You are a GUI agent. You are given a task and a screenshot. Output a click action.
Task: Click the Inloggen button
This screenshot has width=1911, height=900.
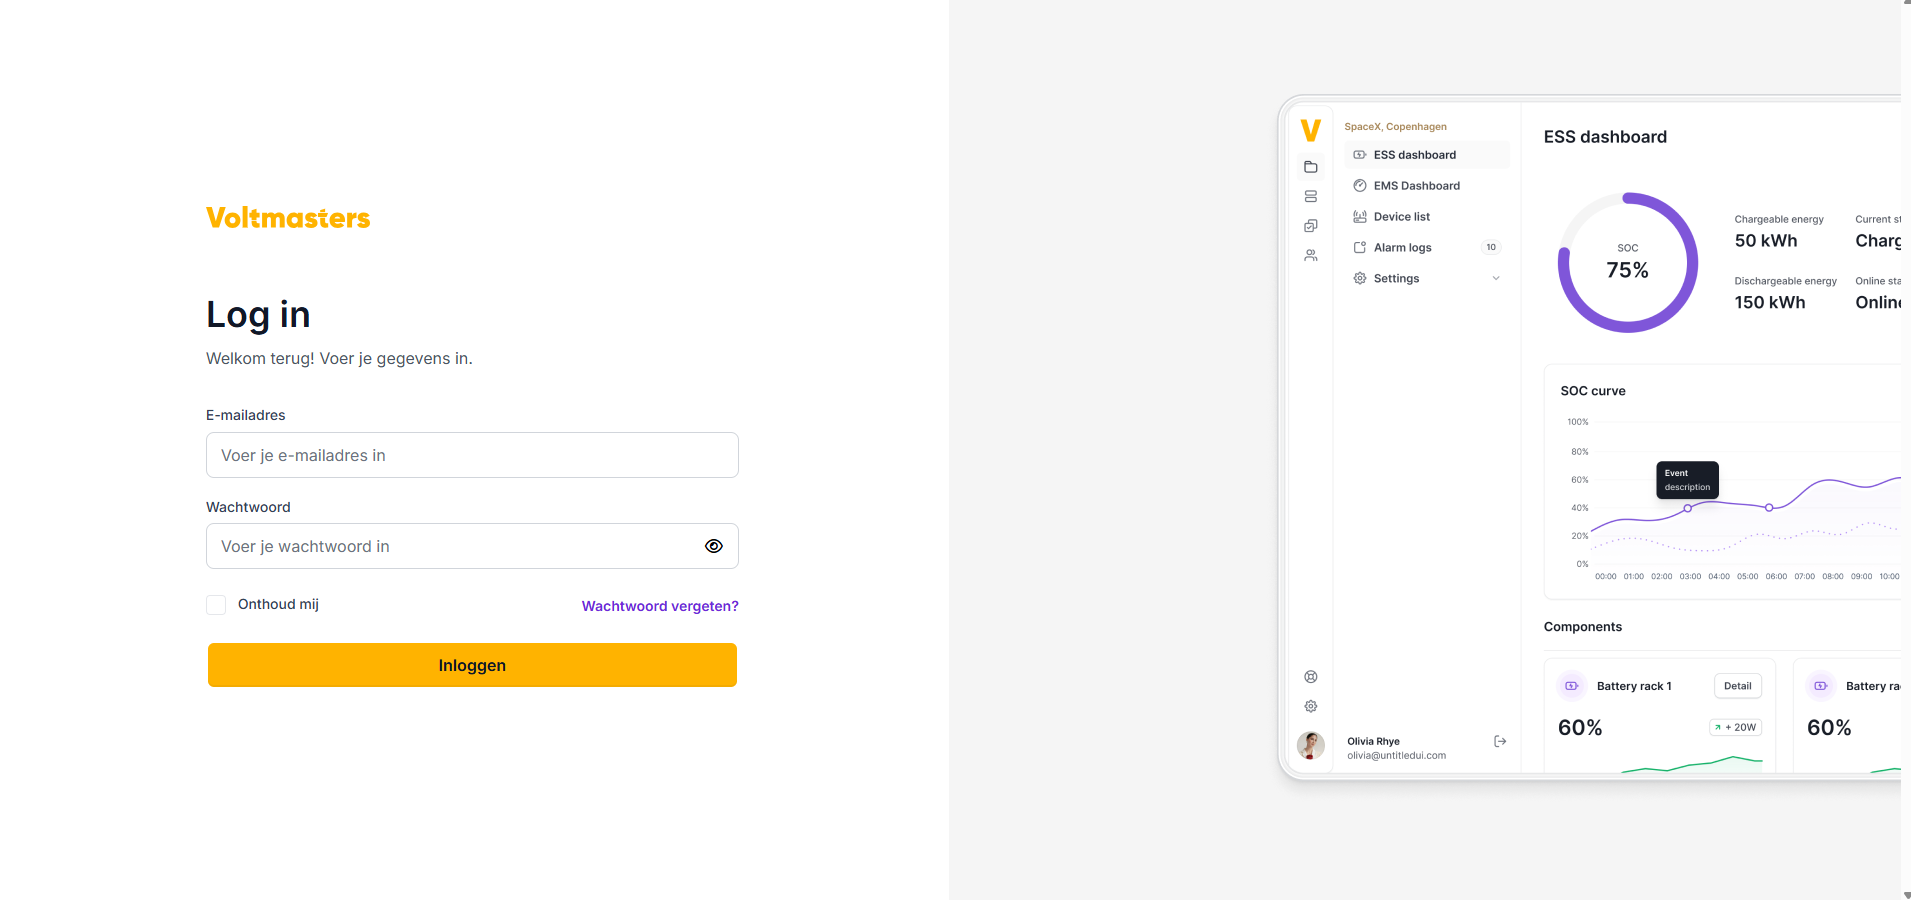pyautogui.click(x=472, y=665)
